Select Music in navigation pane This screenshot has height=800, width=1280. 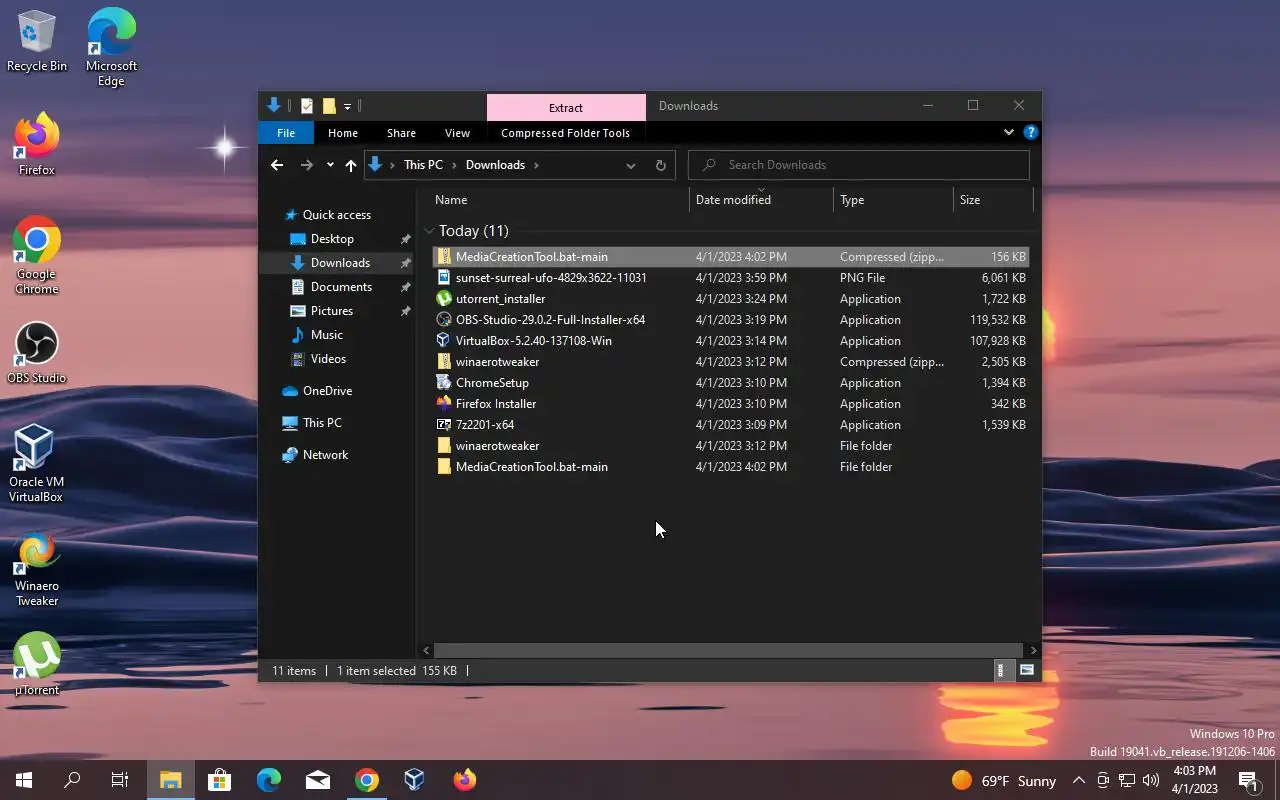(326, 335)
